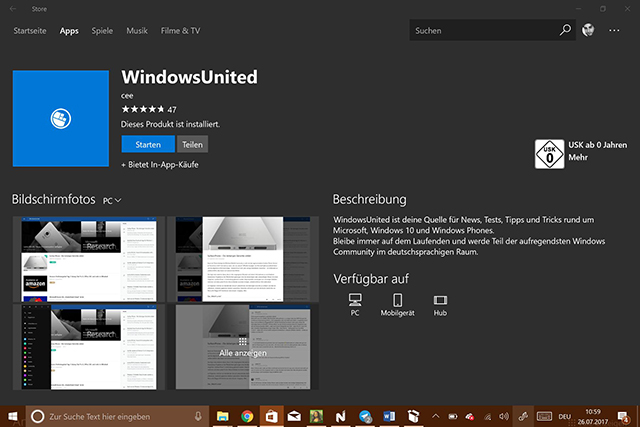Launch the app with Starten
The width and height of the screenshot is (640, 427).
(x=148, y=145)
